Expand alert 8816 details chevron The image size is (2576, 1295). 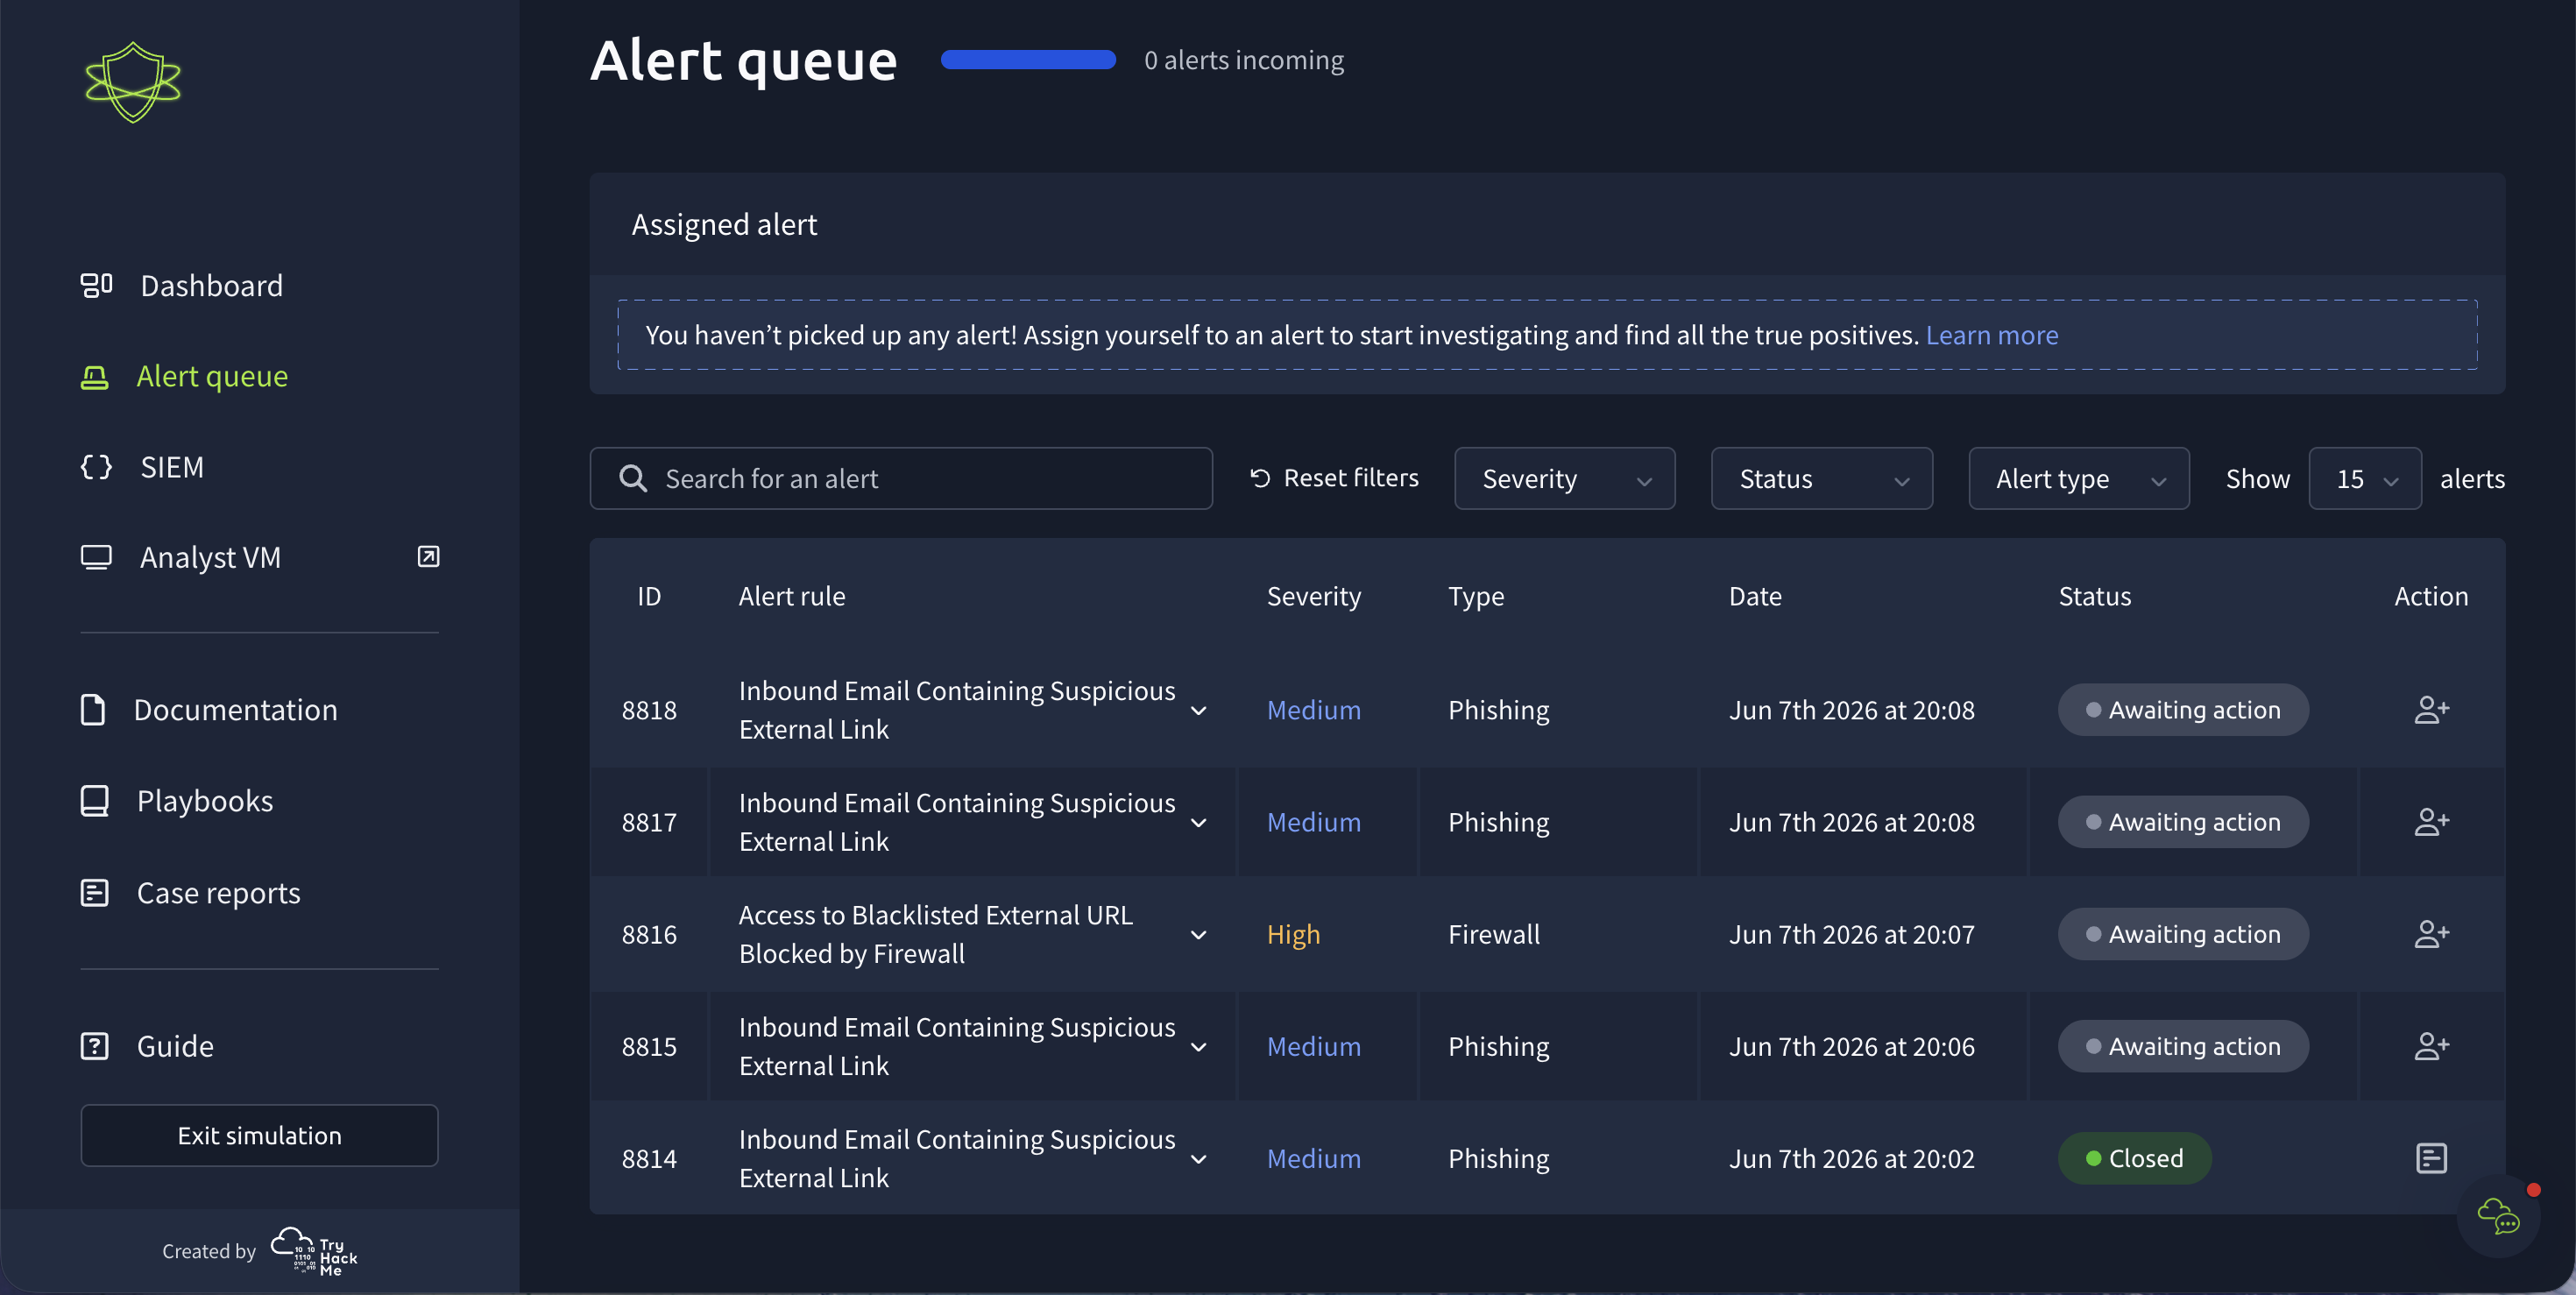point(1198,935)
